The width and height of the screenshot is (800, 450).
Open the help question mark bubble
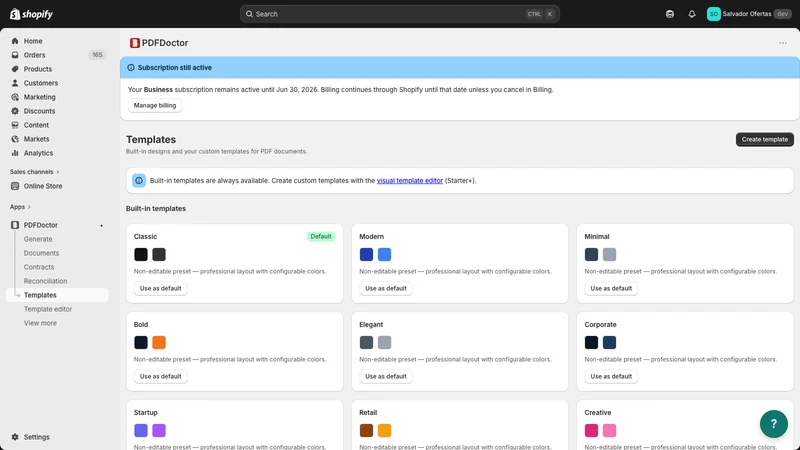pos(773,423)
